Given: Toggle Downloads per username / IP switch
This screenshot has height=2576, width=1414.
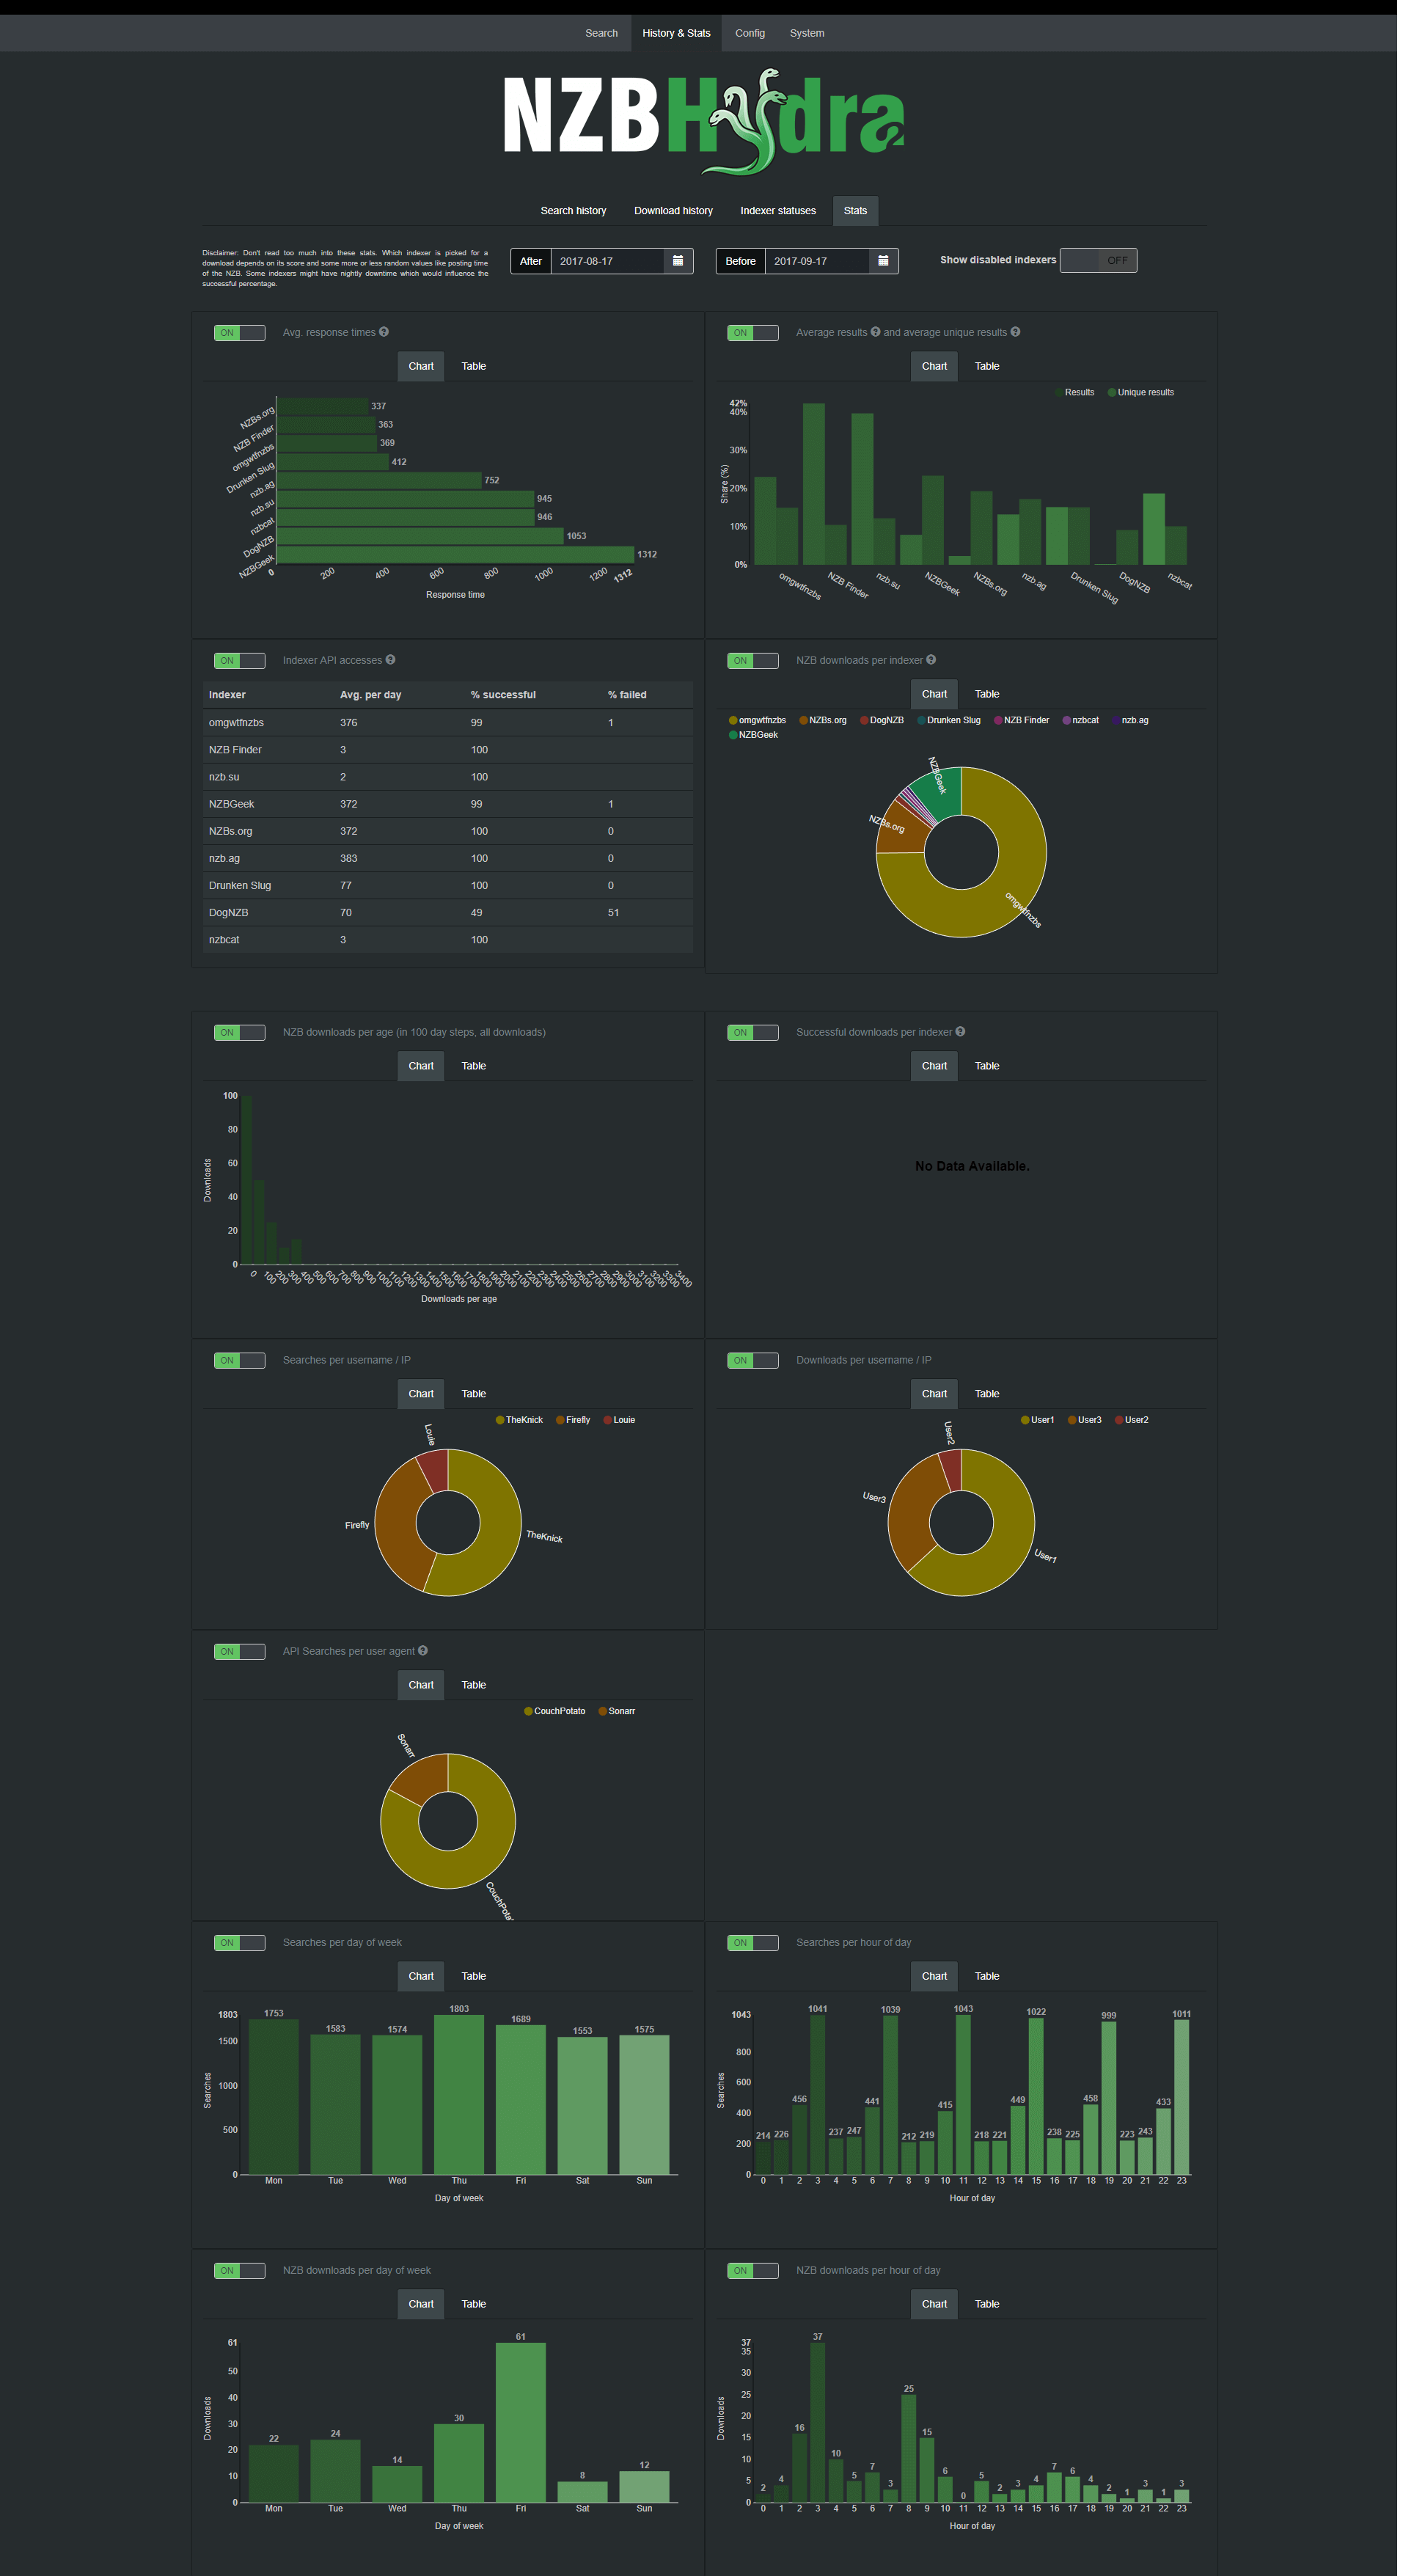Looking at the screenshot, I should pos(752,1361).
